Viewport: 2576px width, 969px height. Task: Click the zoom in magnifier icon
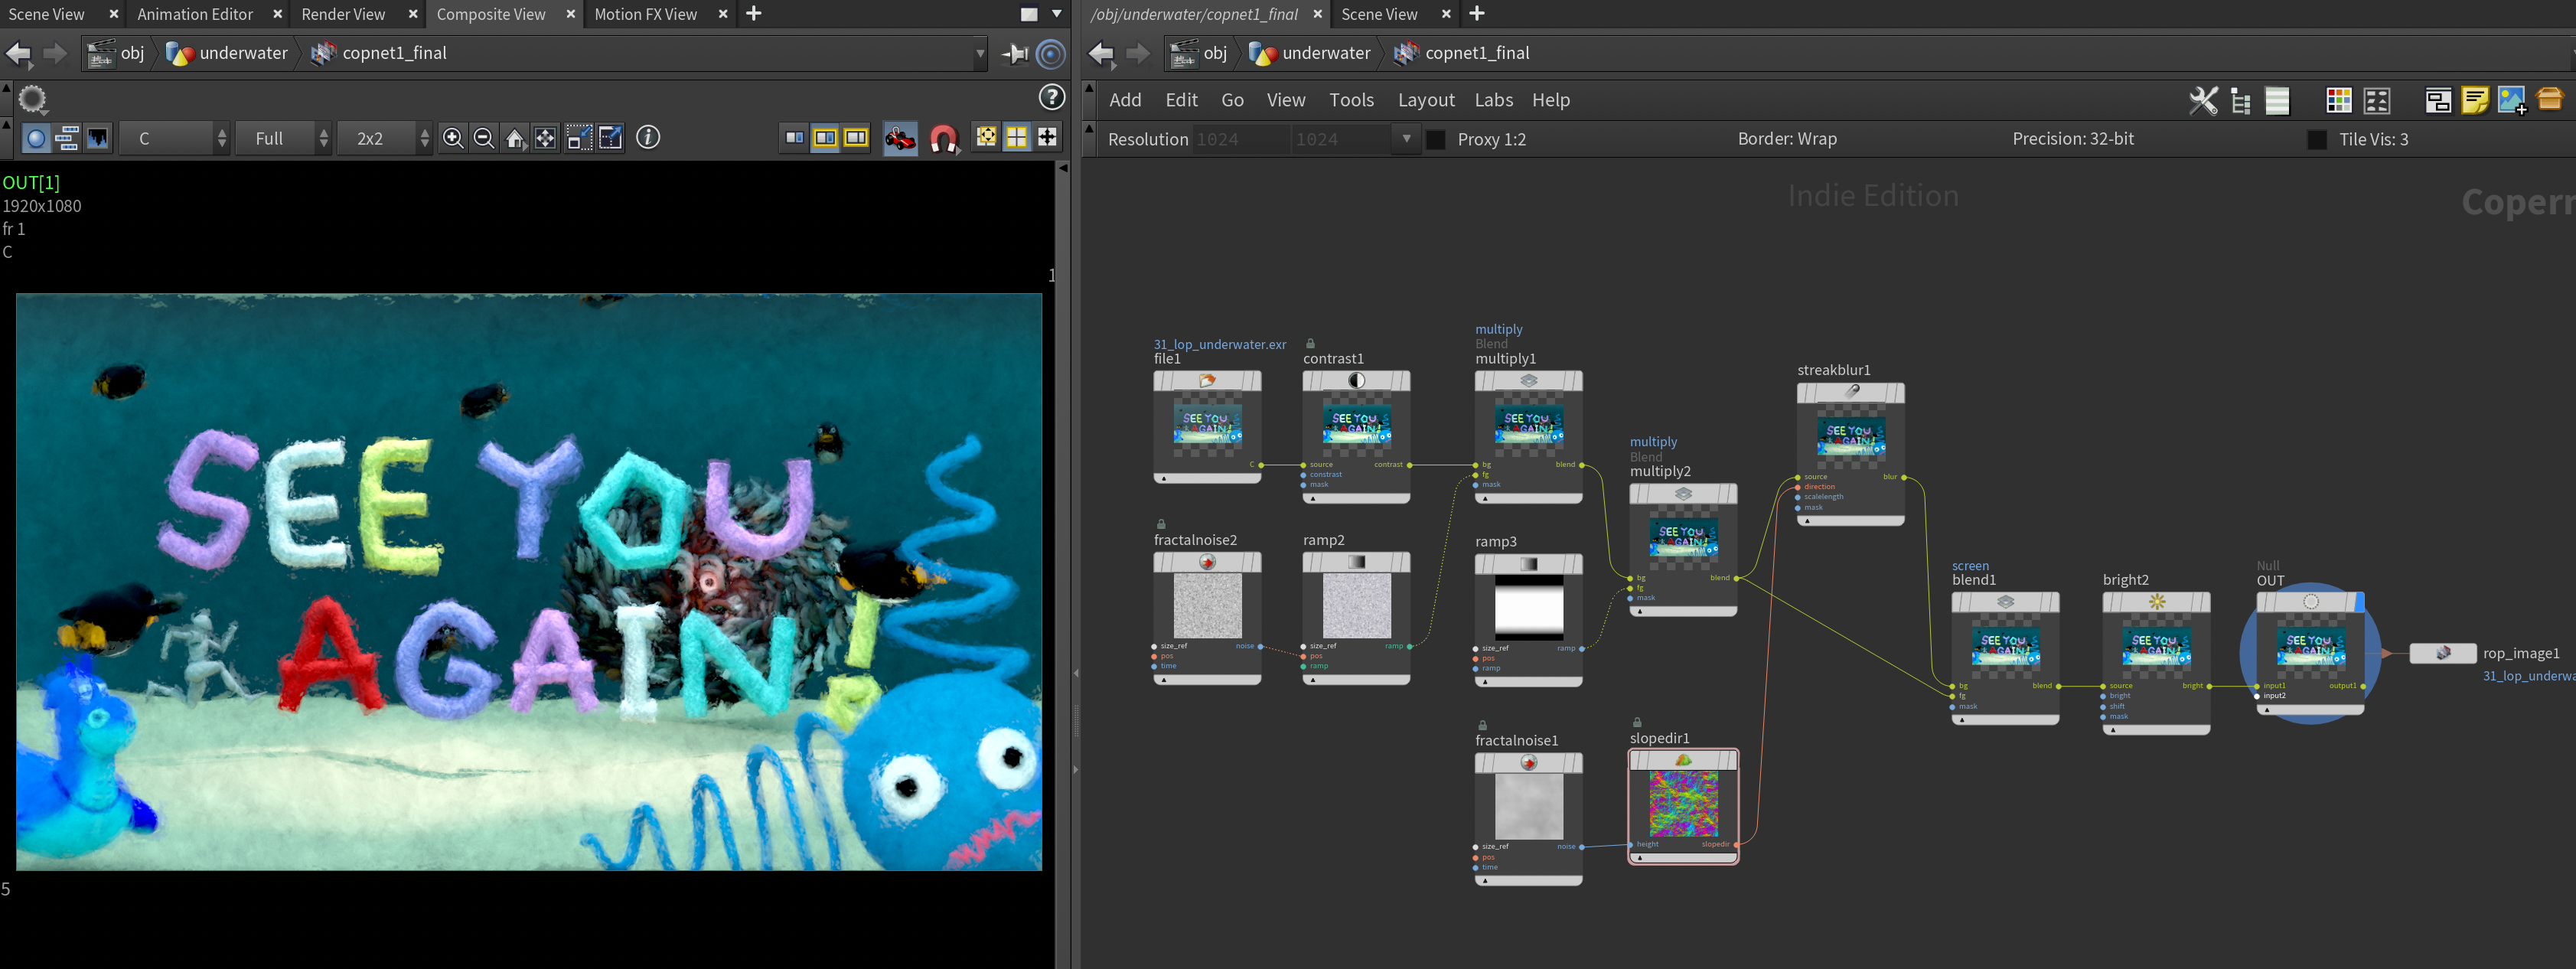click(453, 138)
